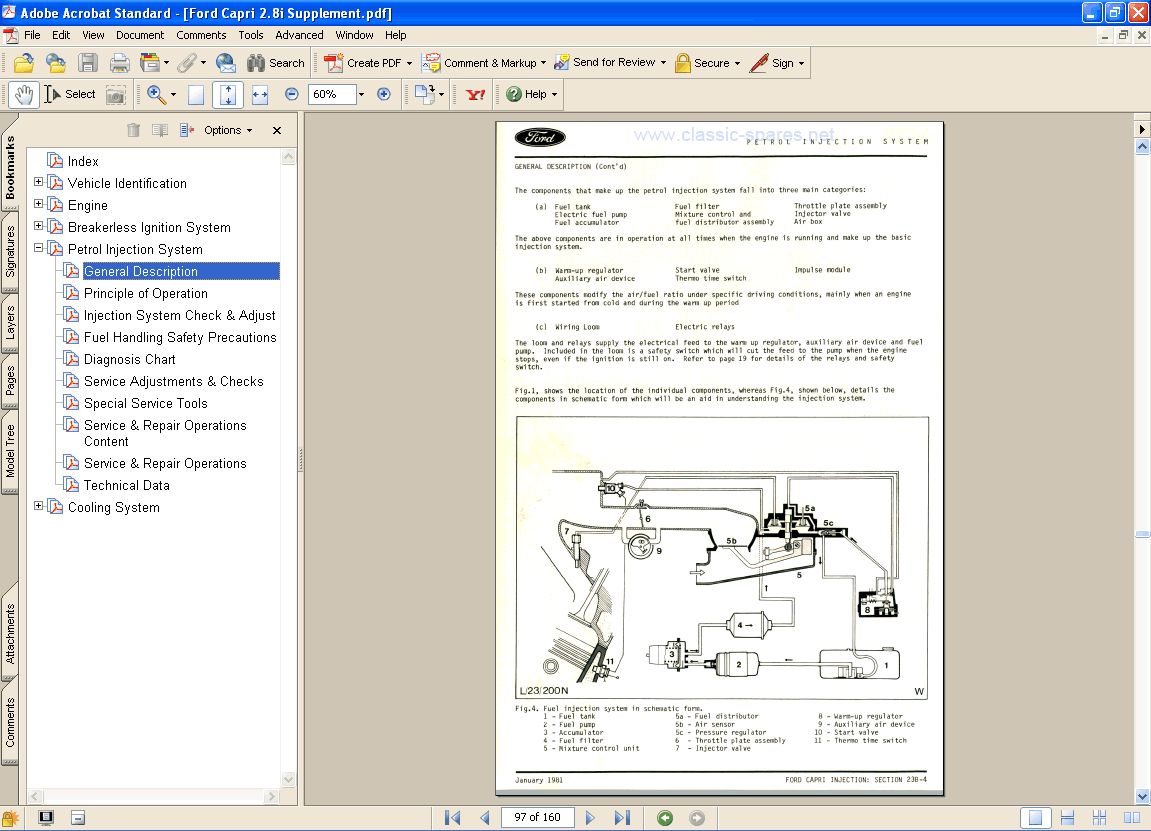Open Technical Data bookmark
The image size is (1151, 831).
126,486
